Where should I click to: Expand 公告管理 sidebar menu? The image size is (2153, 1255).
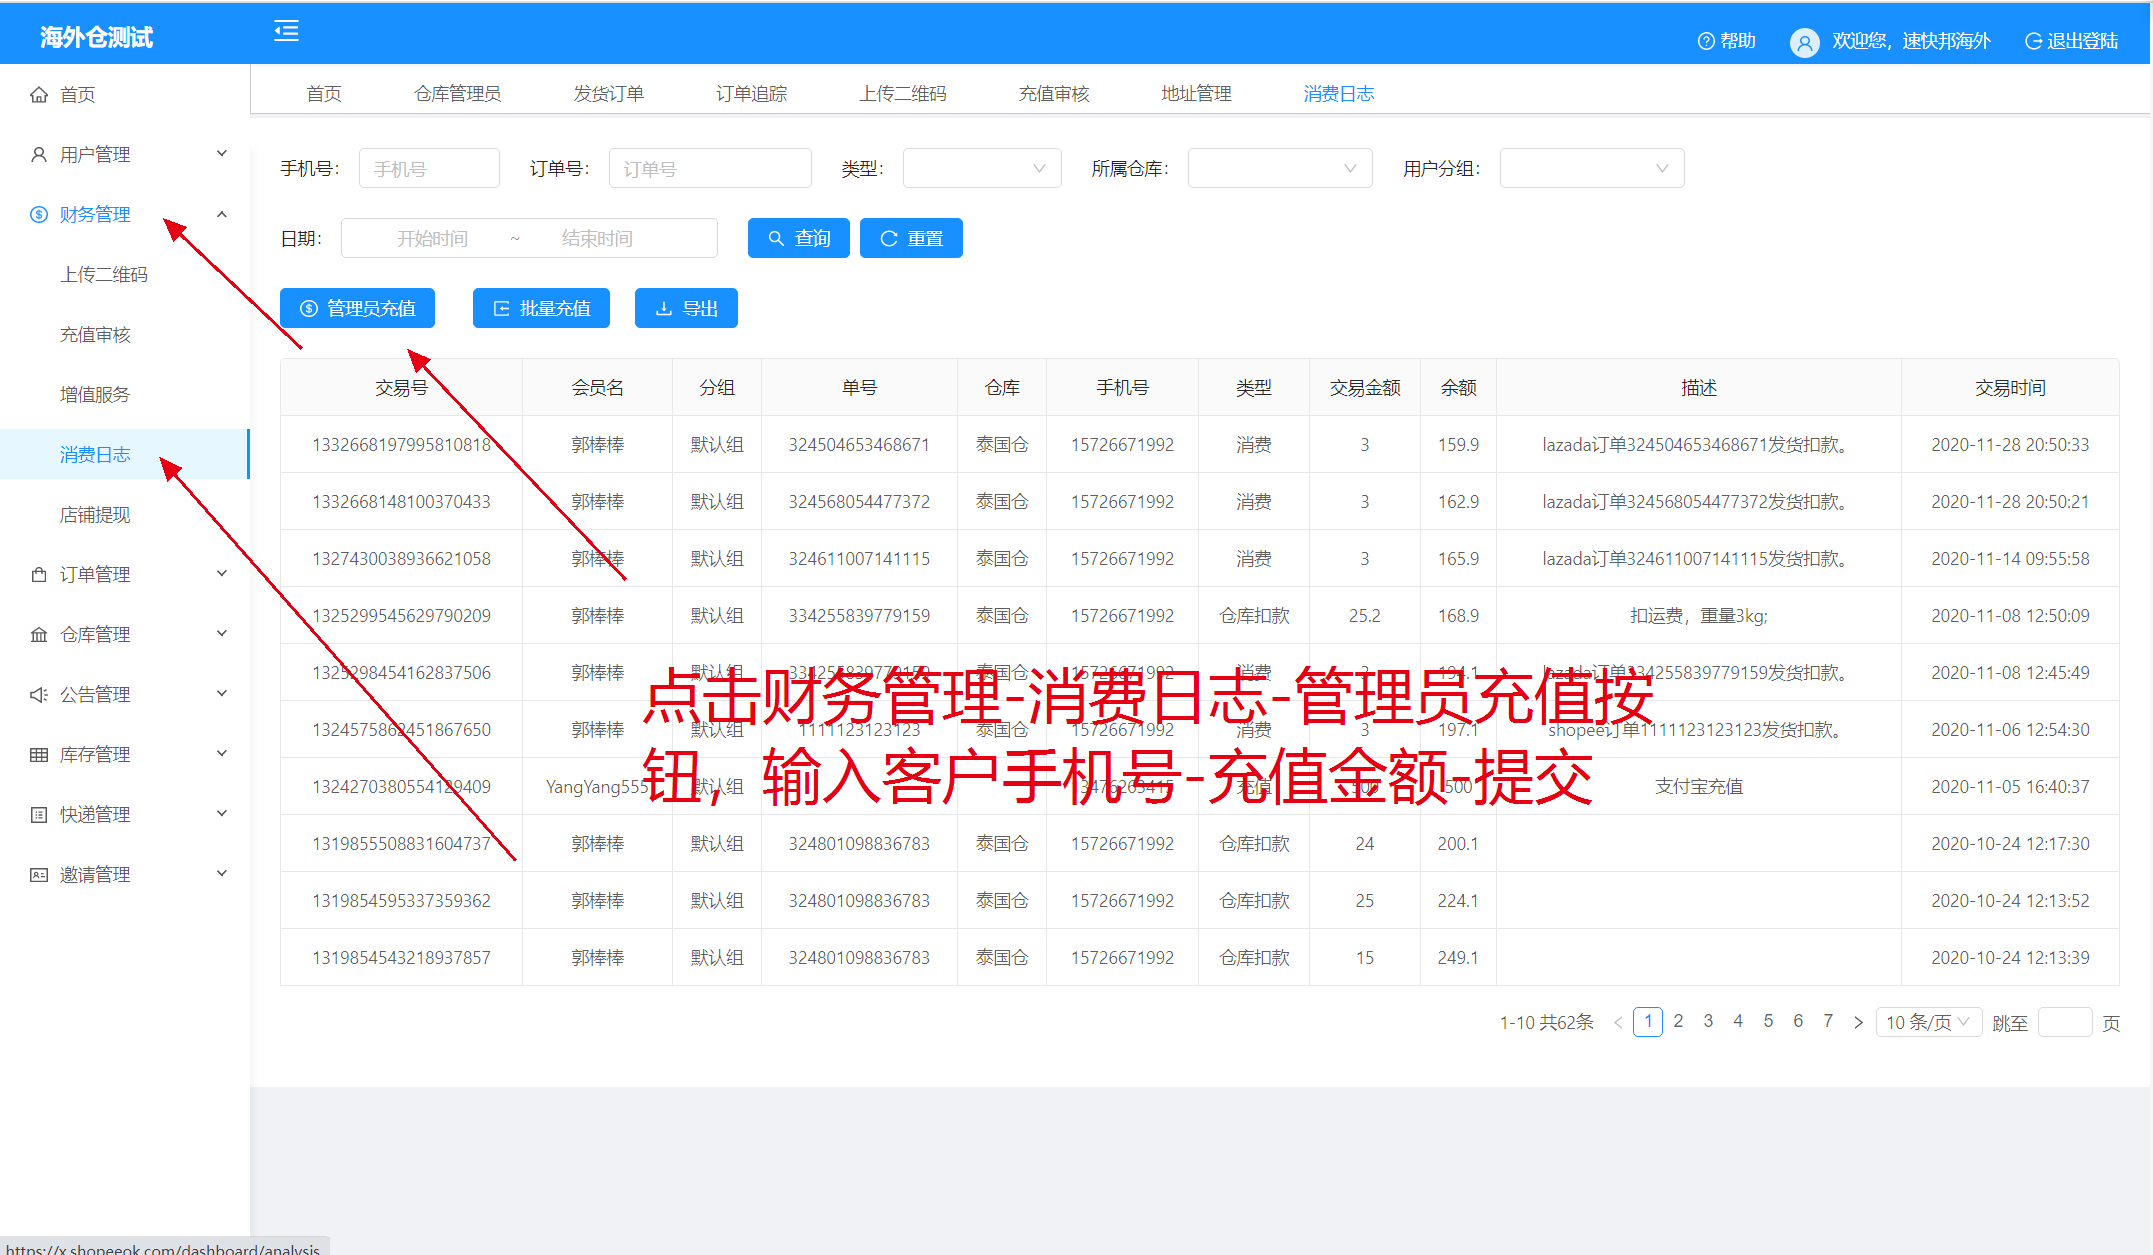pyautogui.click(x=222, y=693)
